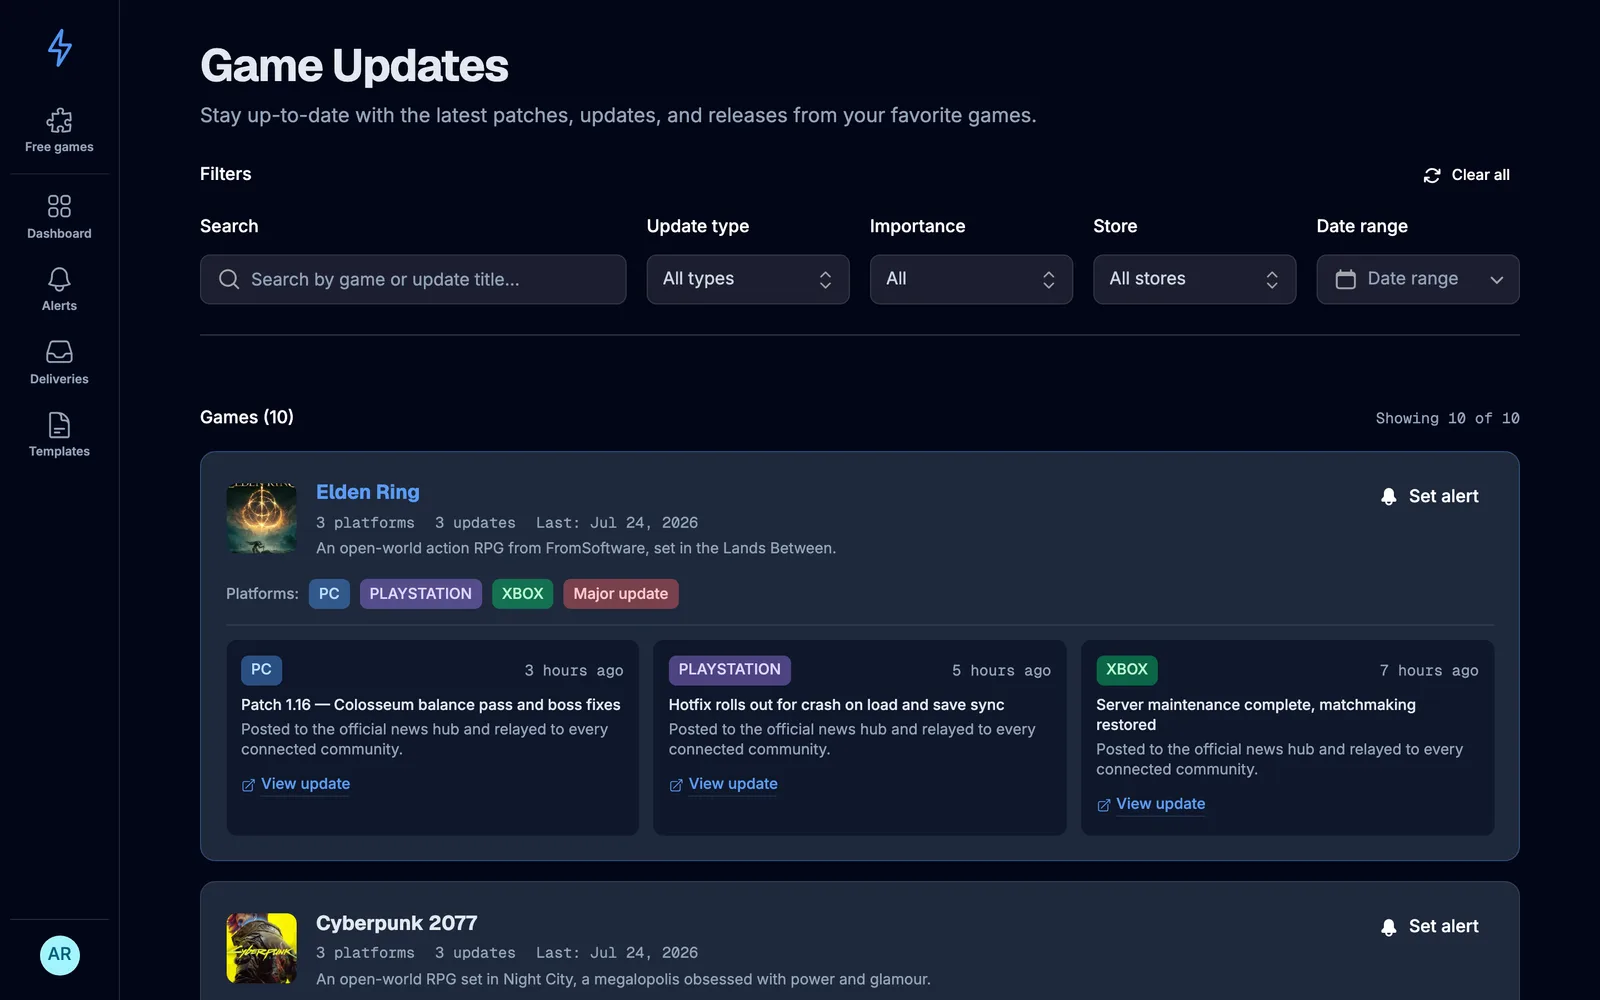Click external link icon on Patch 1.16 update
Image resolution: width=1600 pixels, height=1000 pixels.
click(248, 785)
